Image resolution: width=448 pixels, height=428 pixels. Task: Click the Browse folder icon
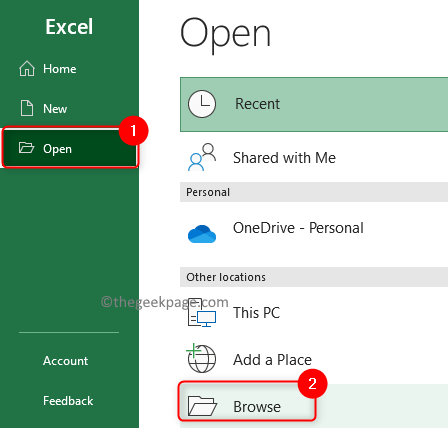202,406
